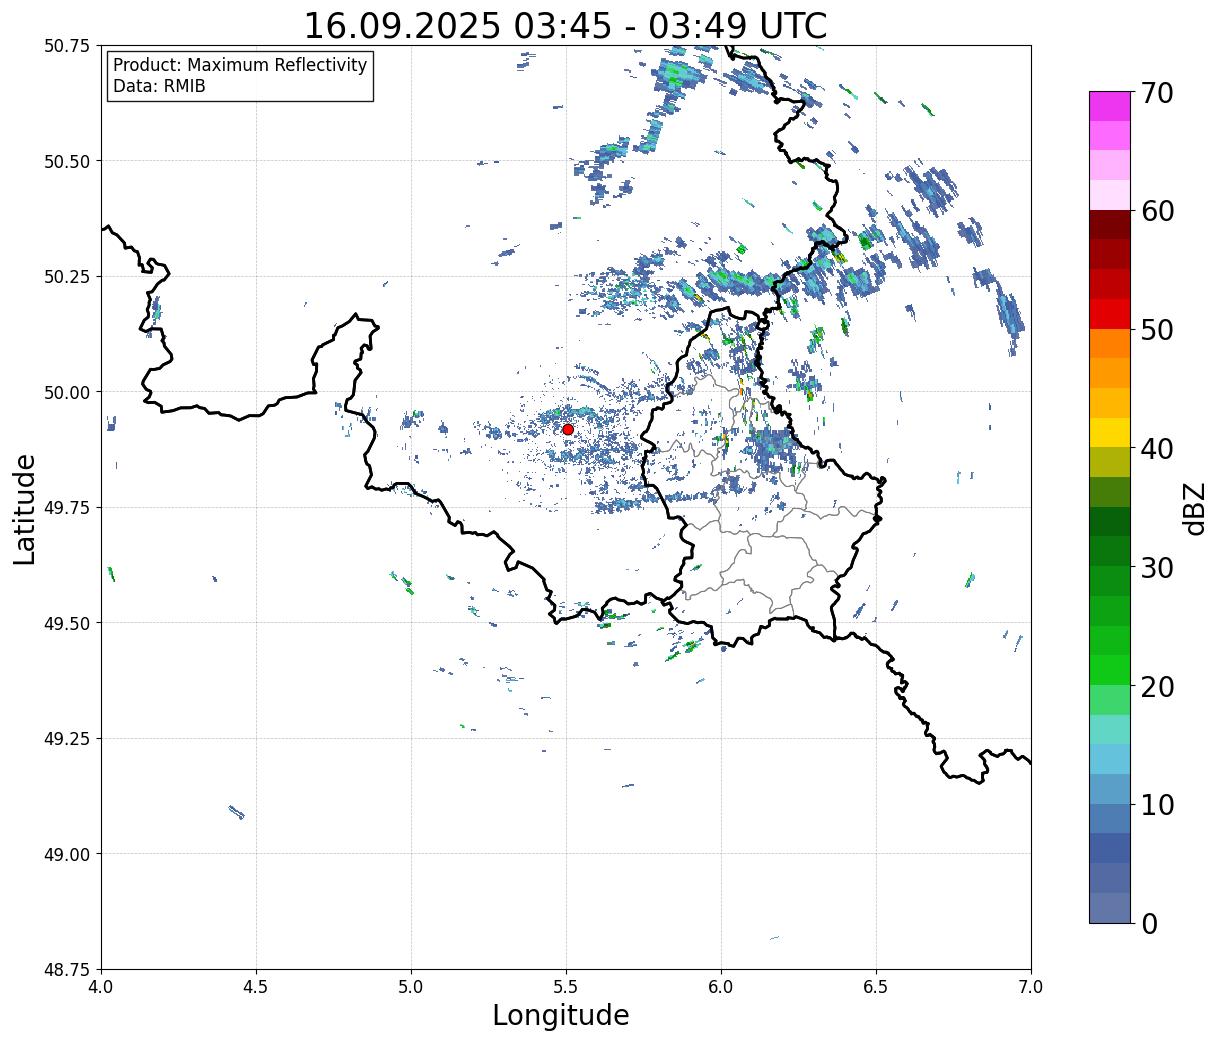This screenshot has height=1040, width=1219.
Task: Click the 50.75 latitude tick label
Action: coord(67,46)
